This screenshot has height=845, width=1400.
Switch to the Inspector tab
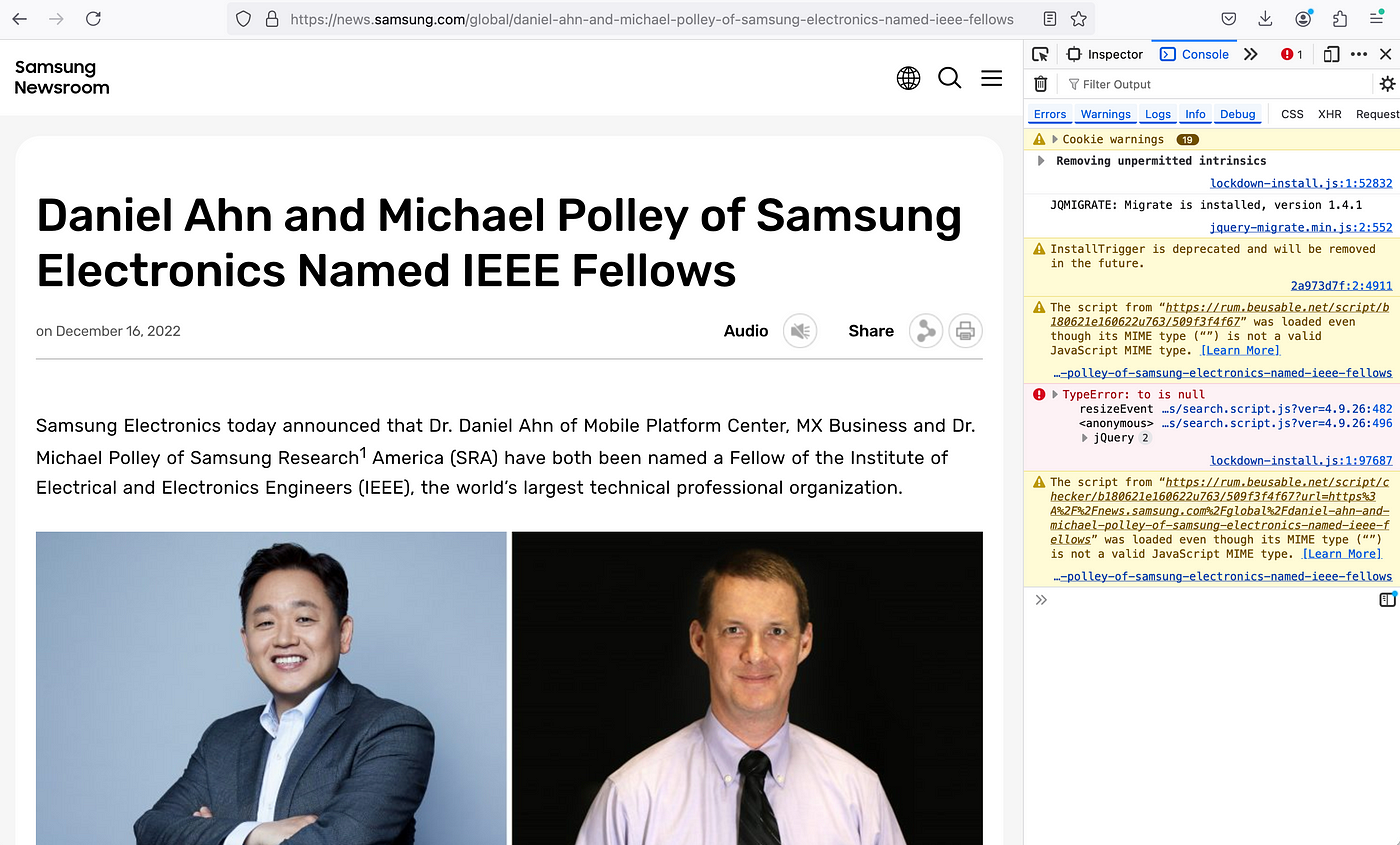[1105, 54]
